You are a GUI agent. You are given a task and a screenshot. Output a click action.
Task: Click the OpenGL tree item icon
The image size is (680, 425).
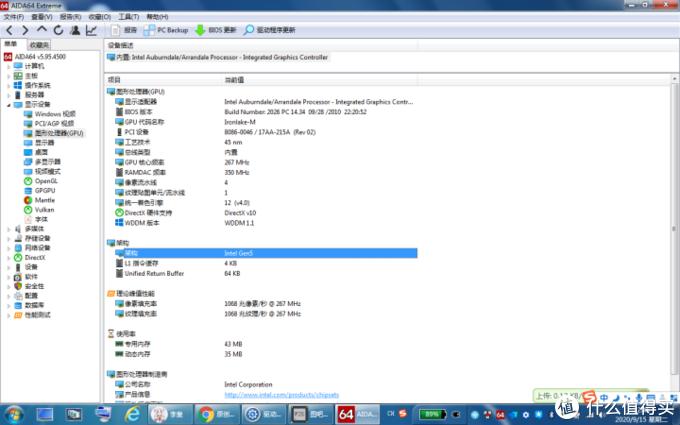pyautogui.click(x=28, y=181)
